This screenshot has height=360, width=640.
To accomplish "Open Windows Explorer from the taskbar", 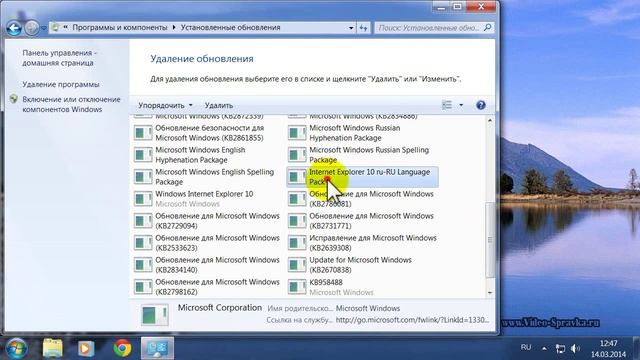I will (x=53, y=348).
